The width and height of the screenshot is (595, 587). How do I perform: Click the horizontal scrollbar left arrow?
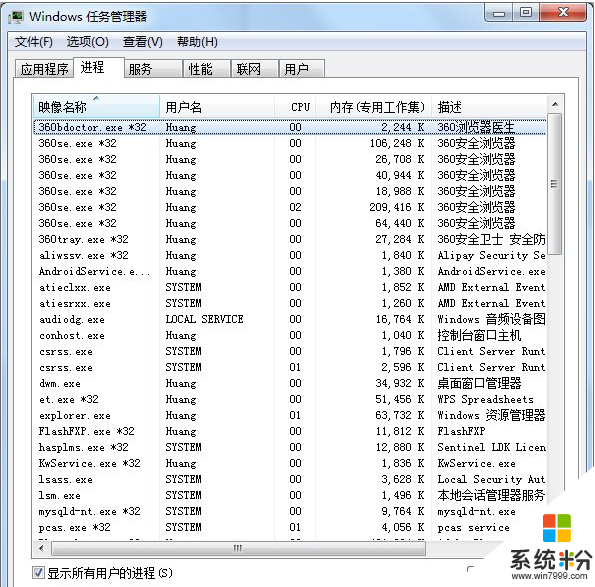(x=41, y=548)
